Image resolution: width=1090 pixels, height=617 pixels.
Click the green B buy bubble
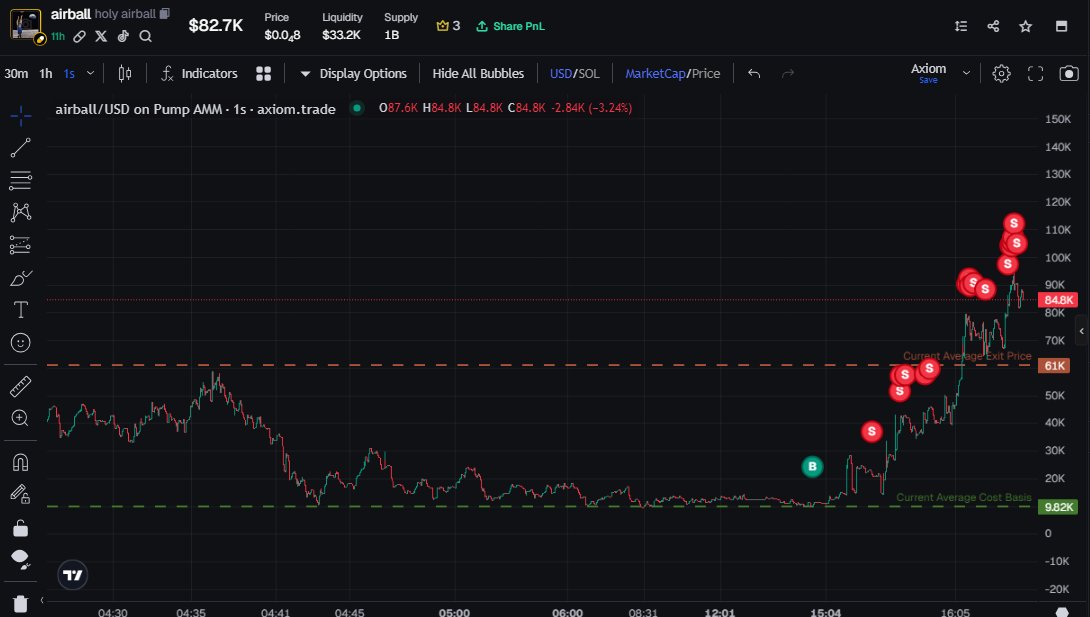812,467
